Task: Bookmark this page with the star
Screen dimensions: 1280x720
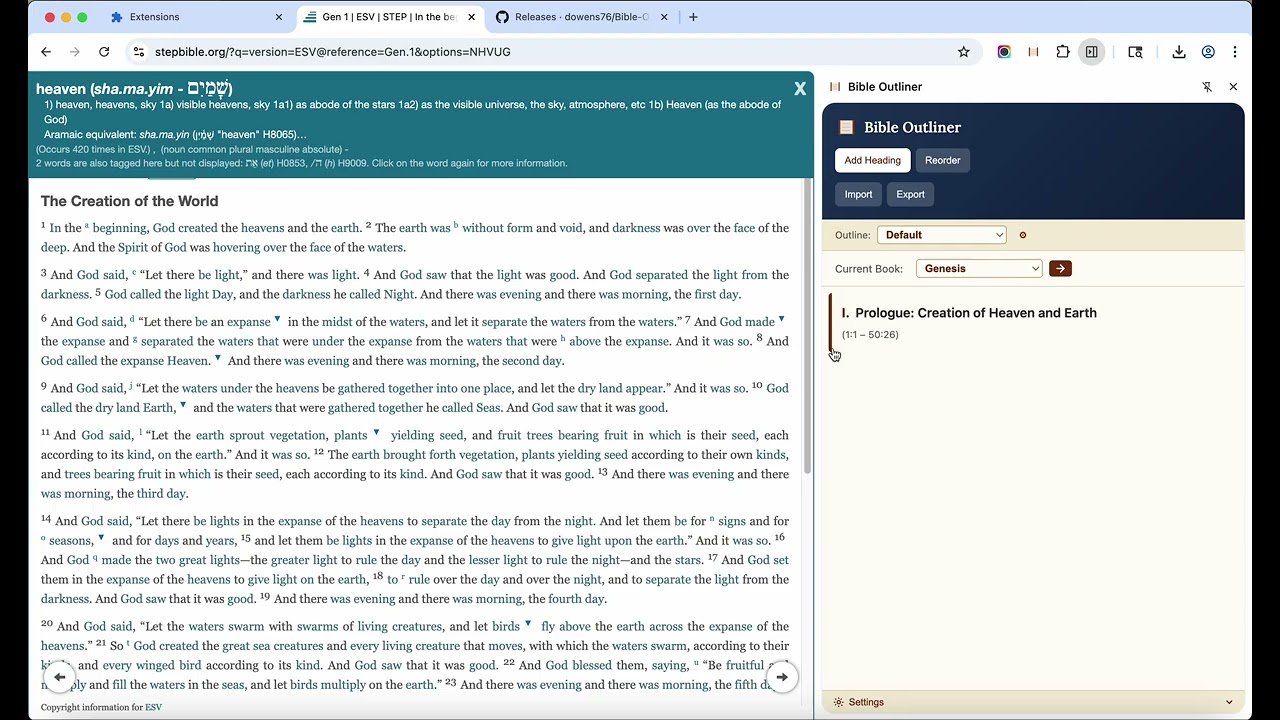Action: (964, 52)
